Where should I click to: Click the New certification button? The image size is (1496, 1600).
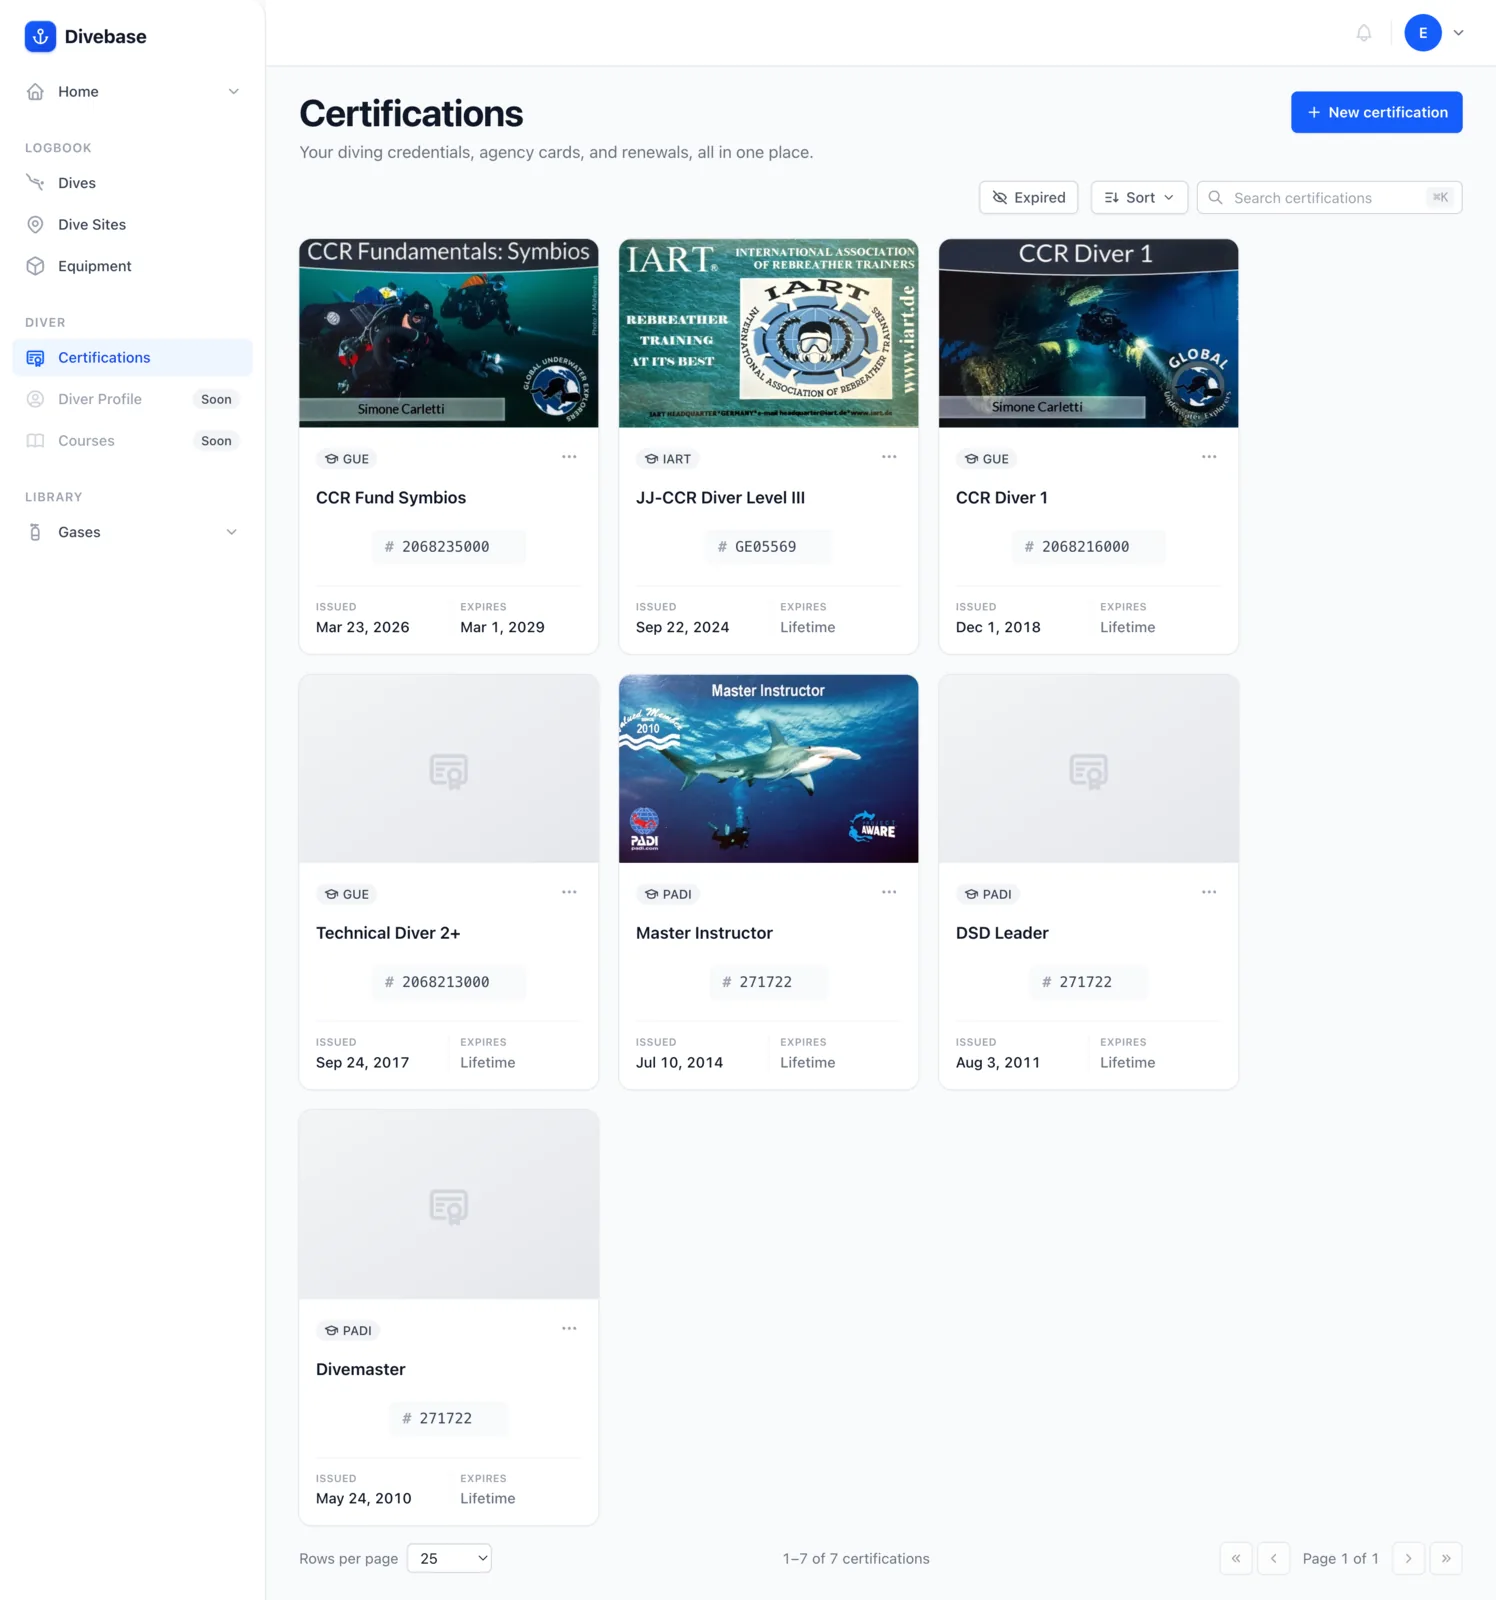tap(1376, 112)
